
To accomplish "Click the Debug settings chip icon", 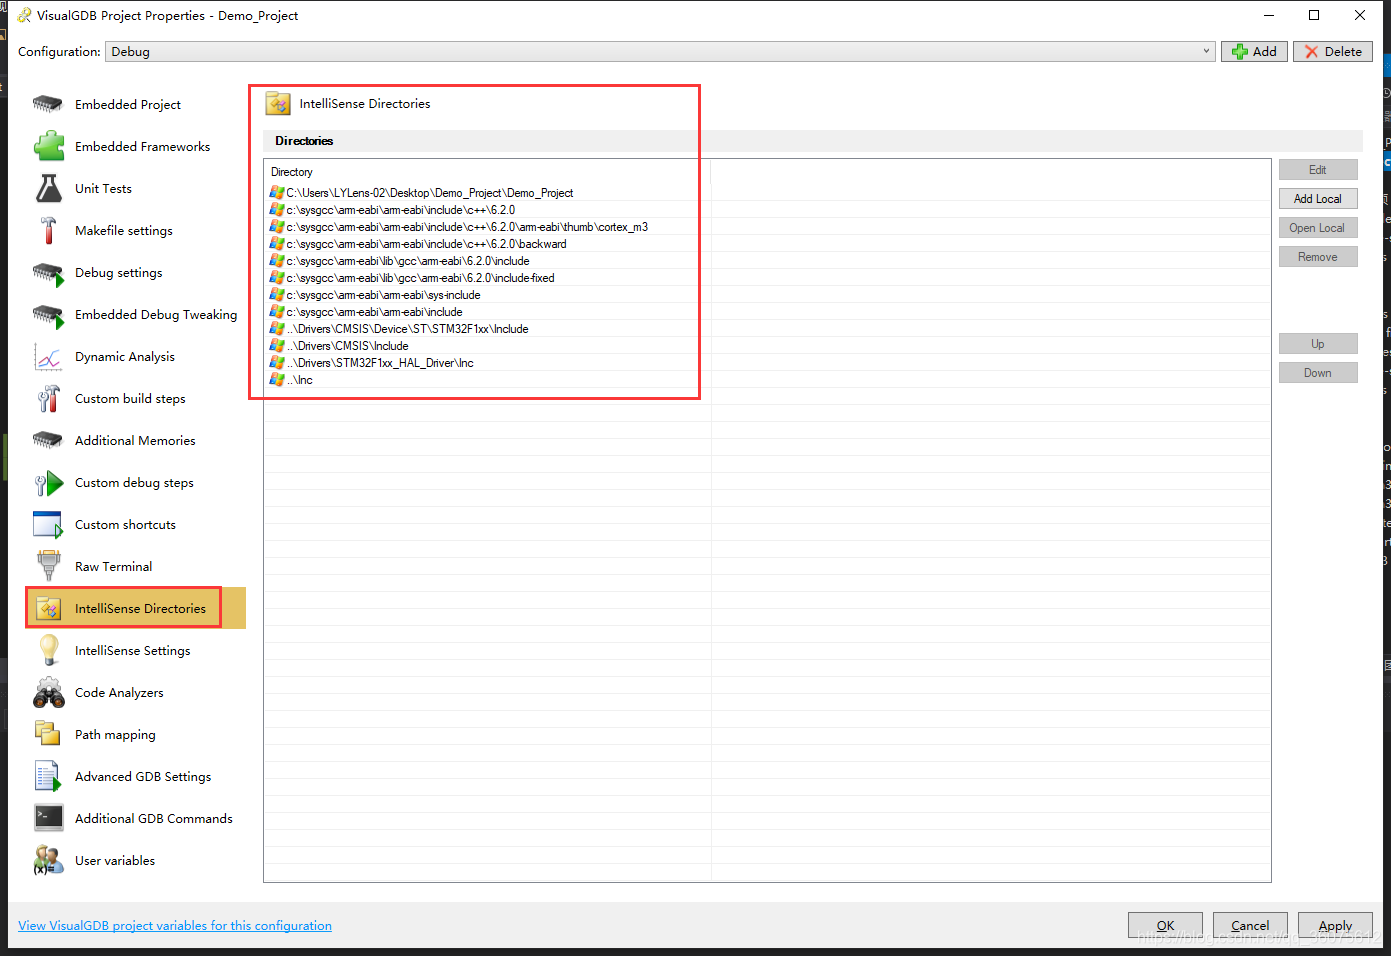I will 48,272.
